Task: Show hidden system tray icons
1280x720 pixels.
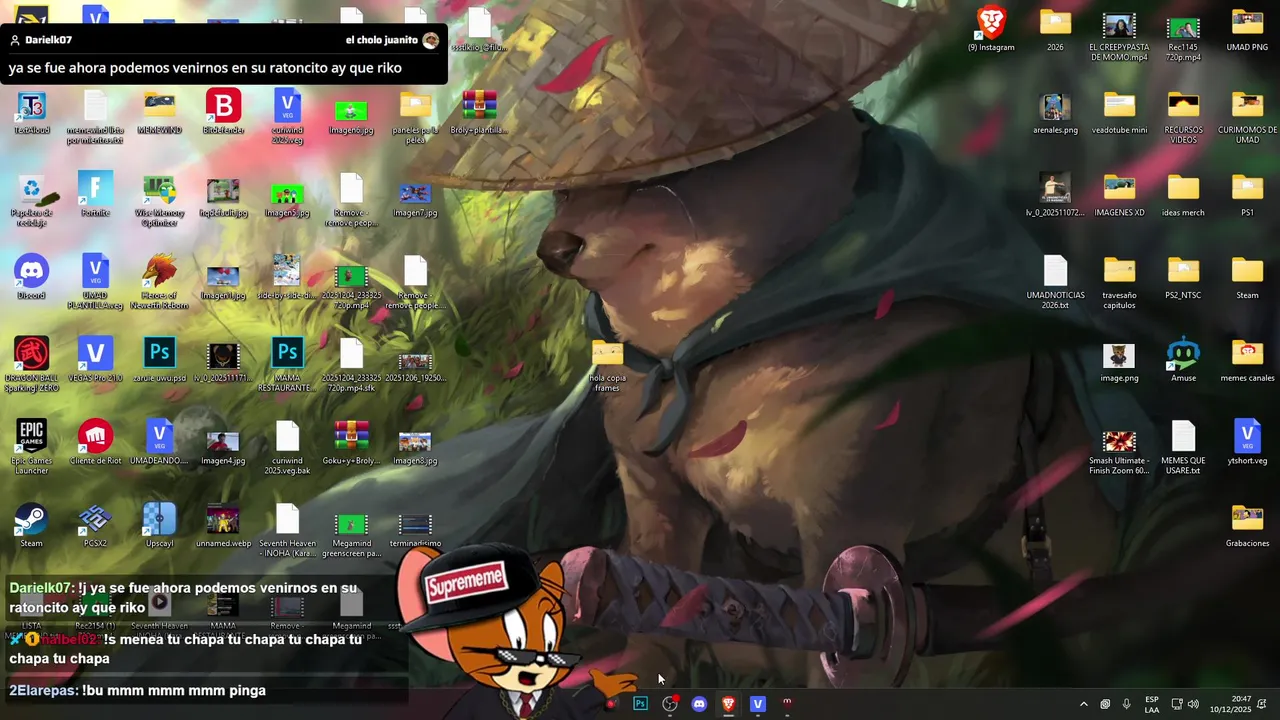Action: coord(1083,704)
